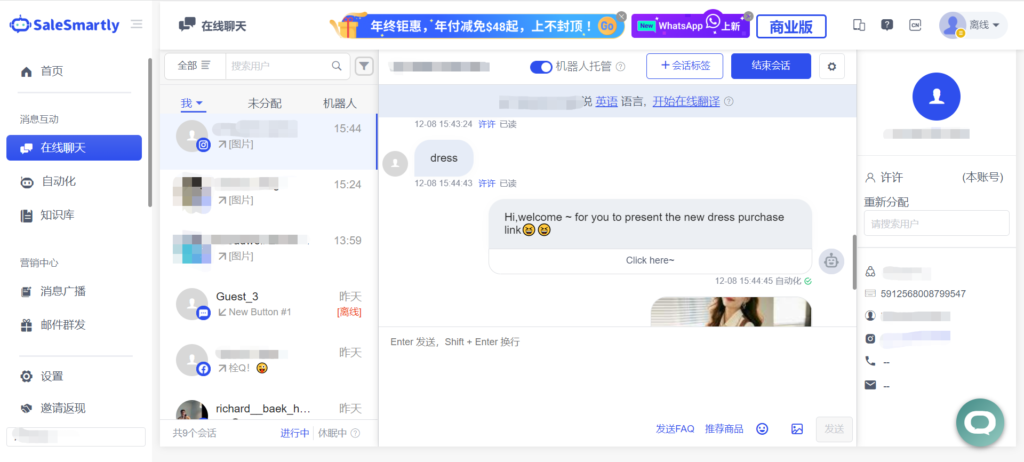The height and width of the screenshot is (462, 1024).
Task: Click the robot avatar beside the auto-reply
Action: coord(831,261)
